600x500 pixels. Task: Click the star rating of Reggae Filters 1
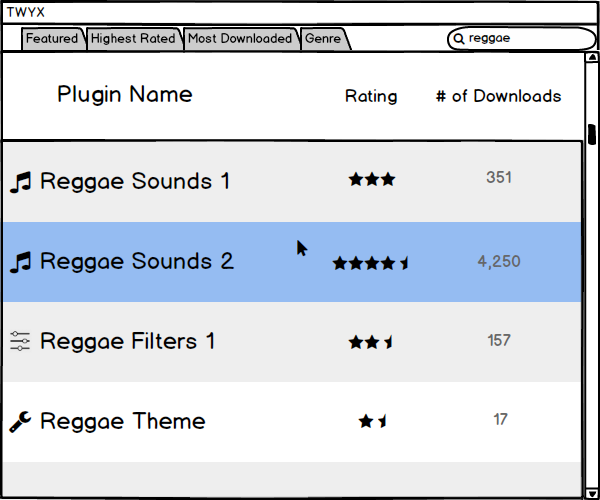coord(371,342)
